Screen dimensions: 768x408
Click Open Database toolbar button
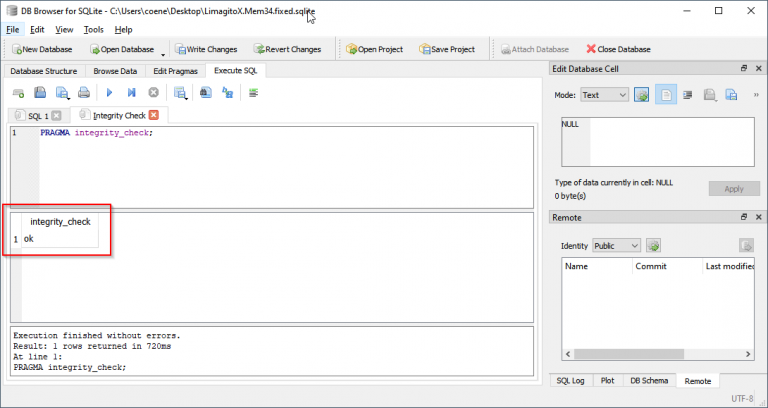pyautogui.click(x=122, y=49)
